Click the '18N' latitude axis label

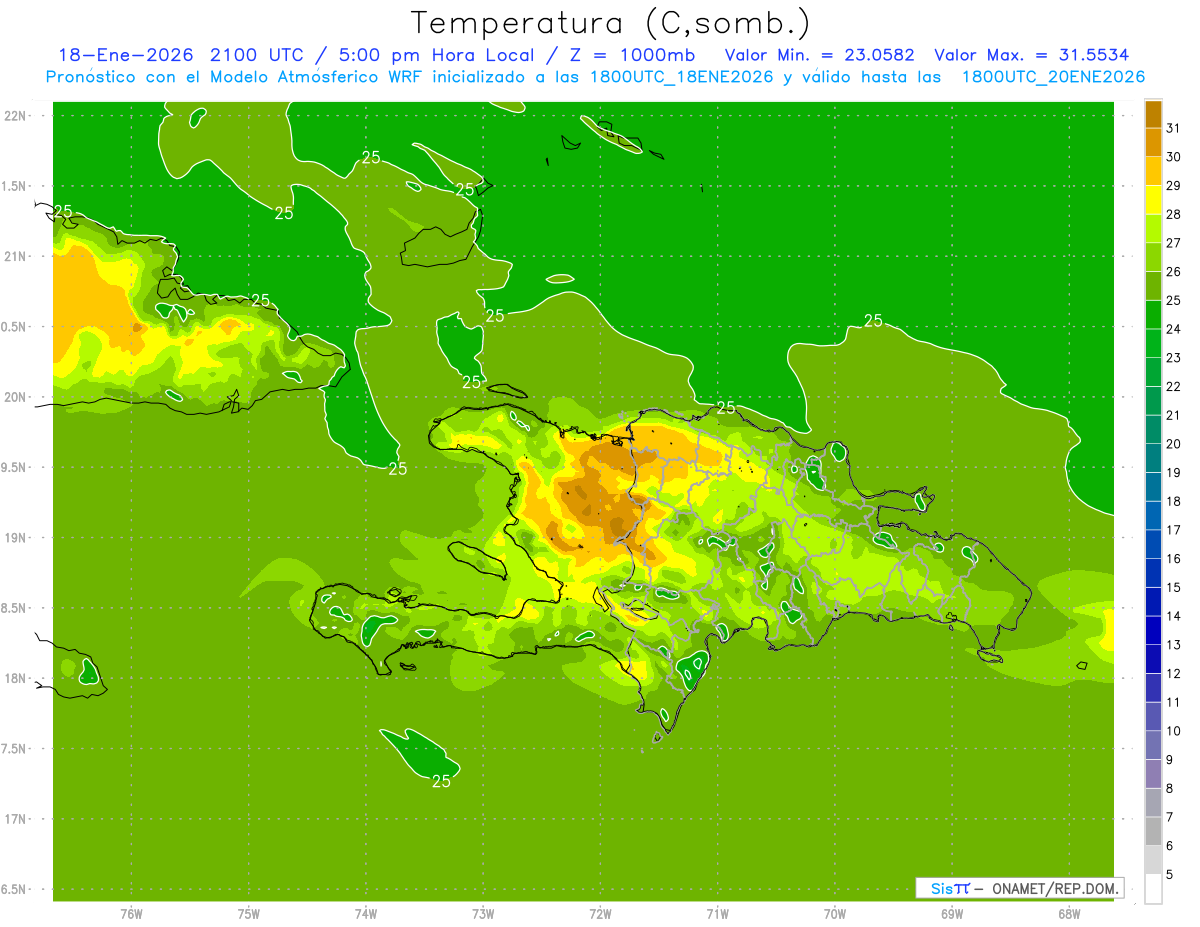point(16,679)
